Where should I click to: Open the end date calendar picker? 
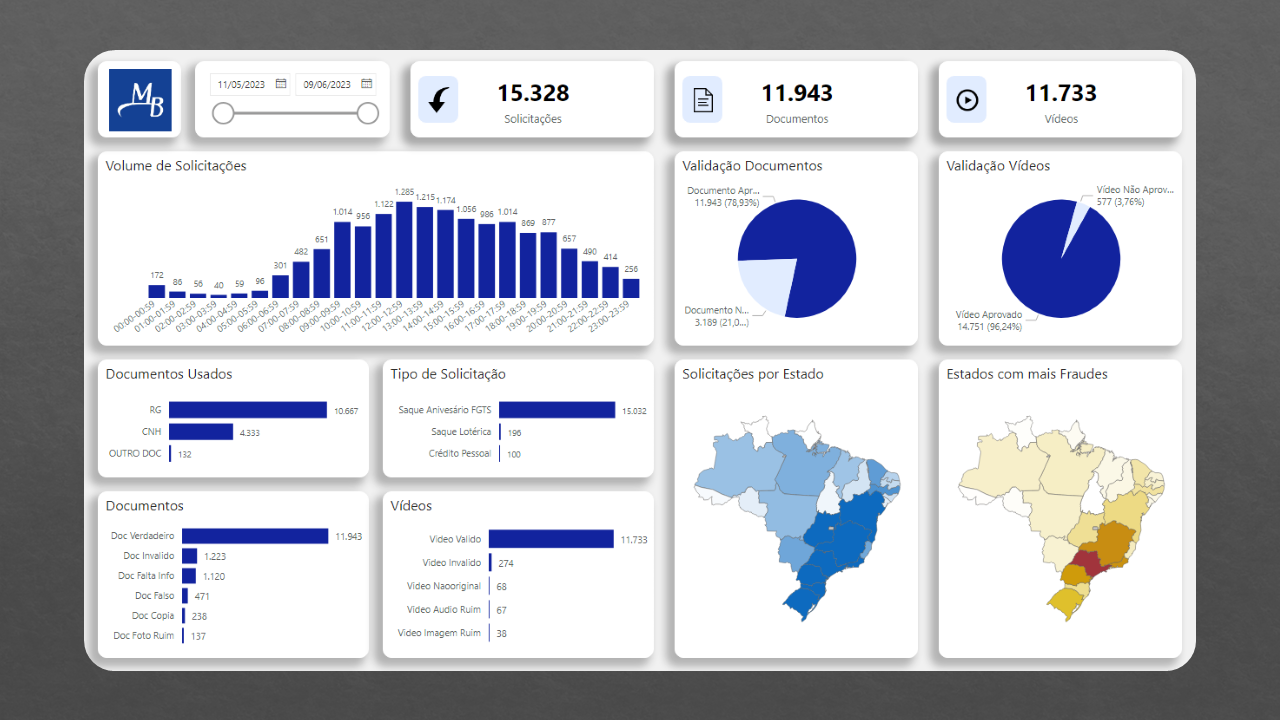(366, 84)
